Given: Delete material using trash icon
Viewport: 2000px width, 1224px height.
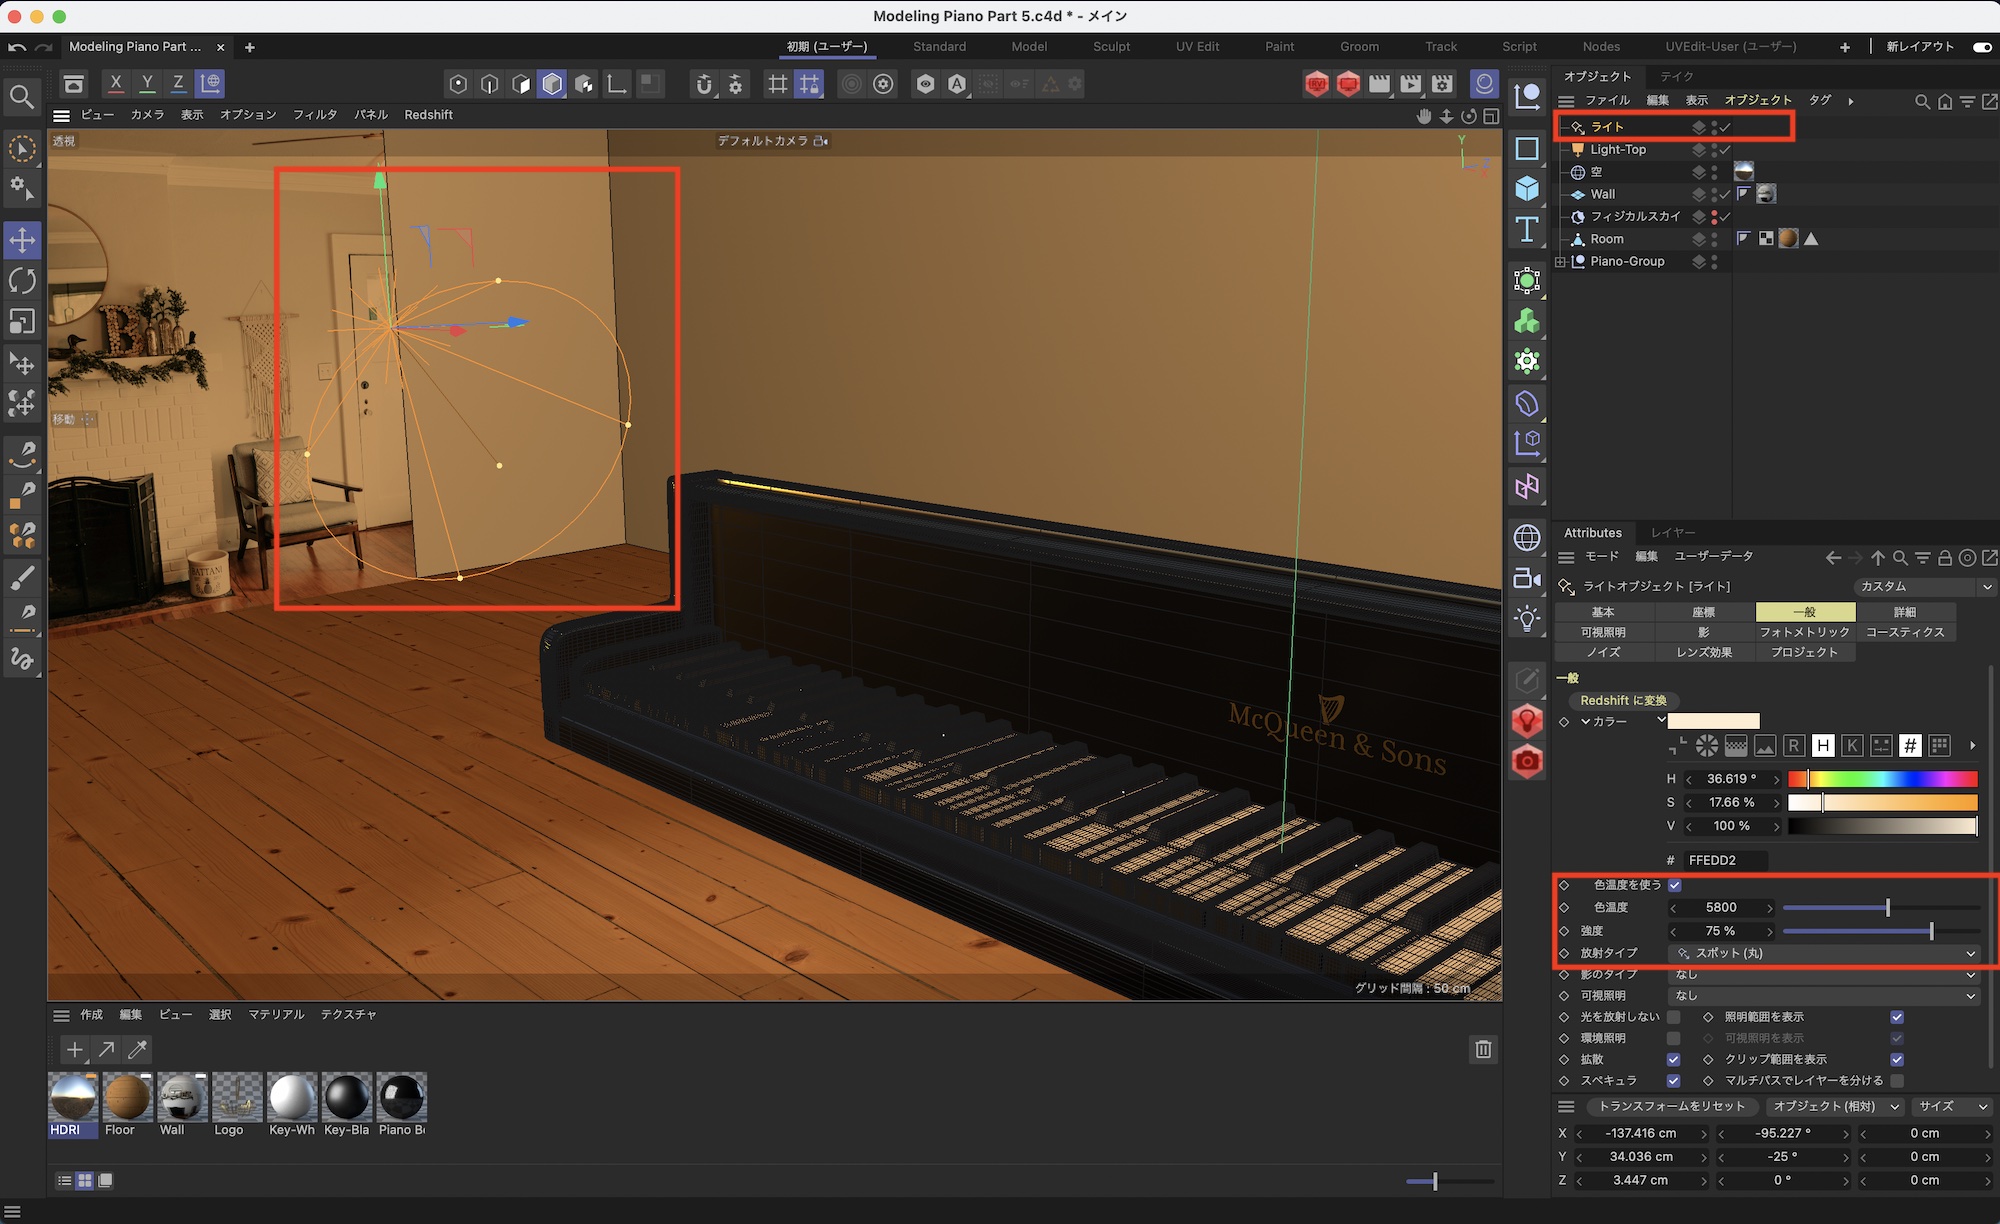Looking at the screenshot, I should click(1483, 1049).
